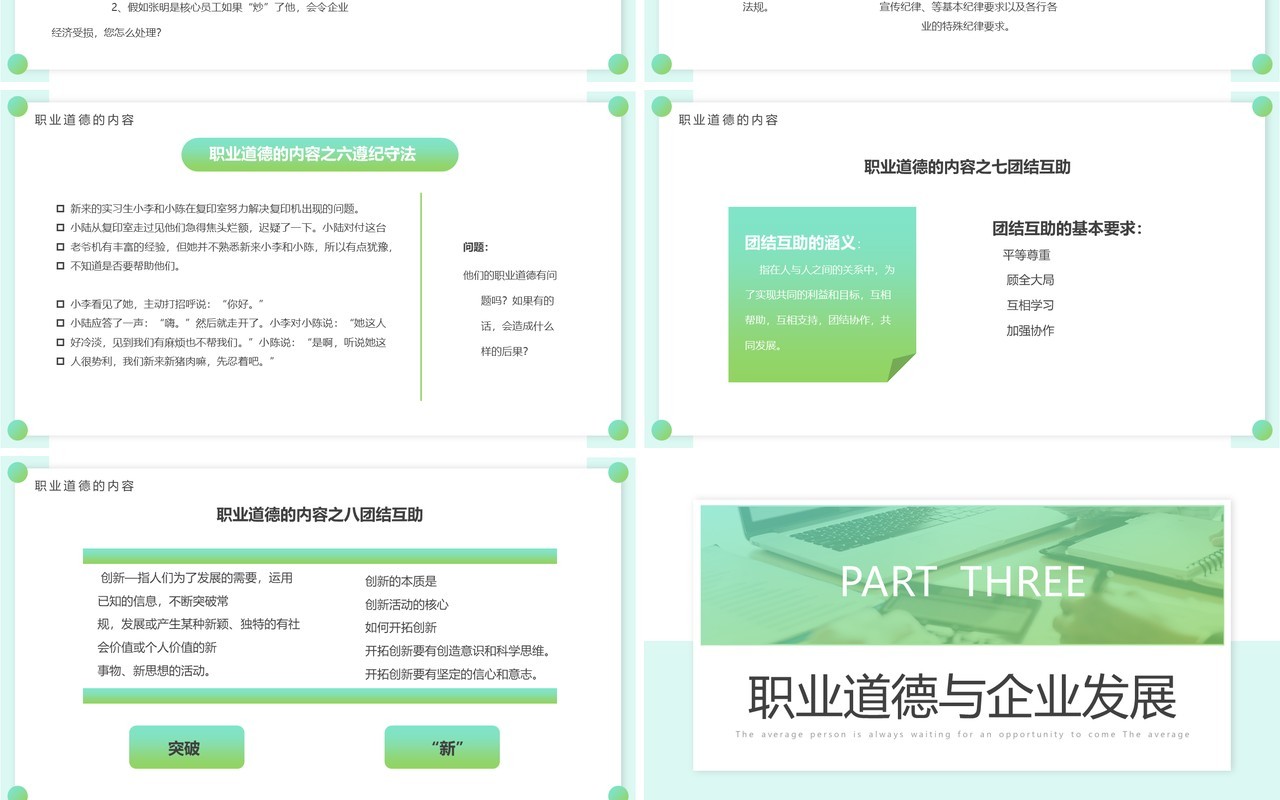The image size is (1280, 800).
Task: Select the heading 职业道德的内容之八团结互助
Action: coord(320,515)
